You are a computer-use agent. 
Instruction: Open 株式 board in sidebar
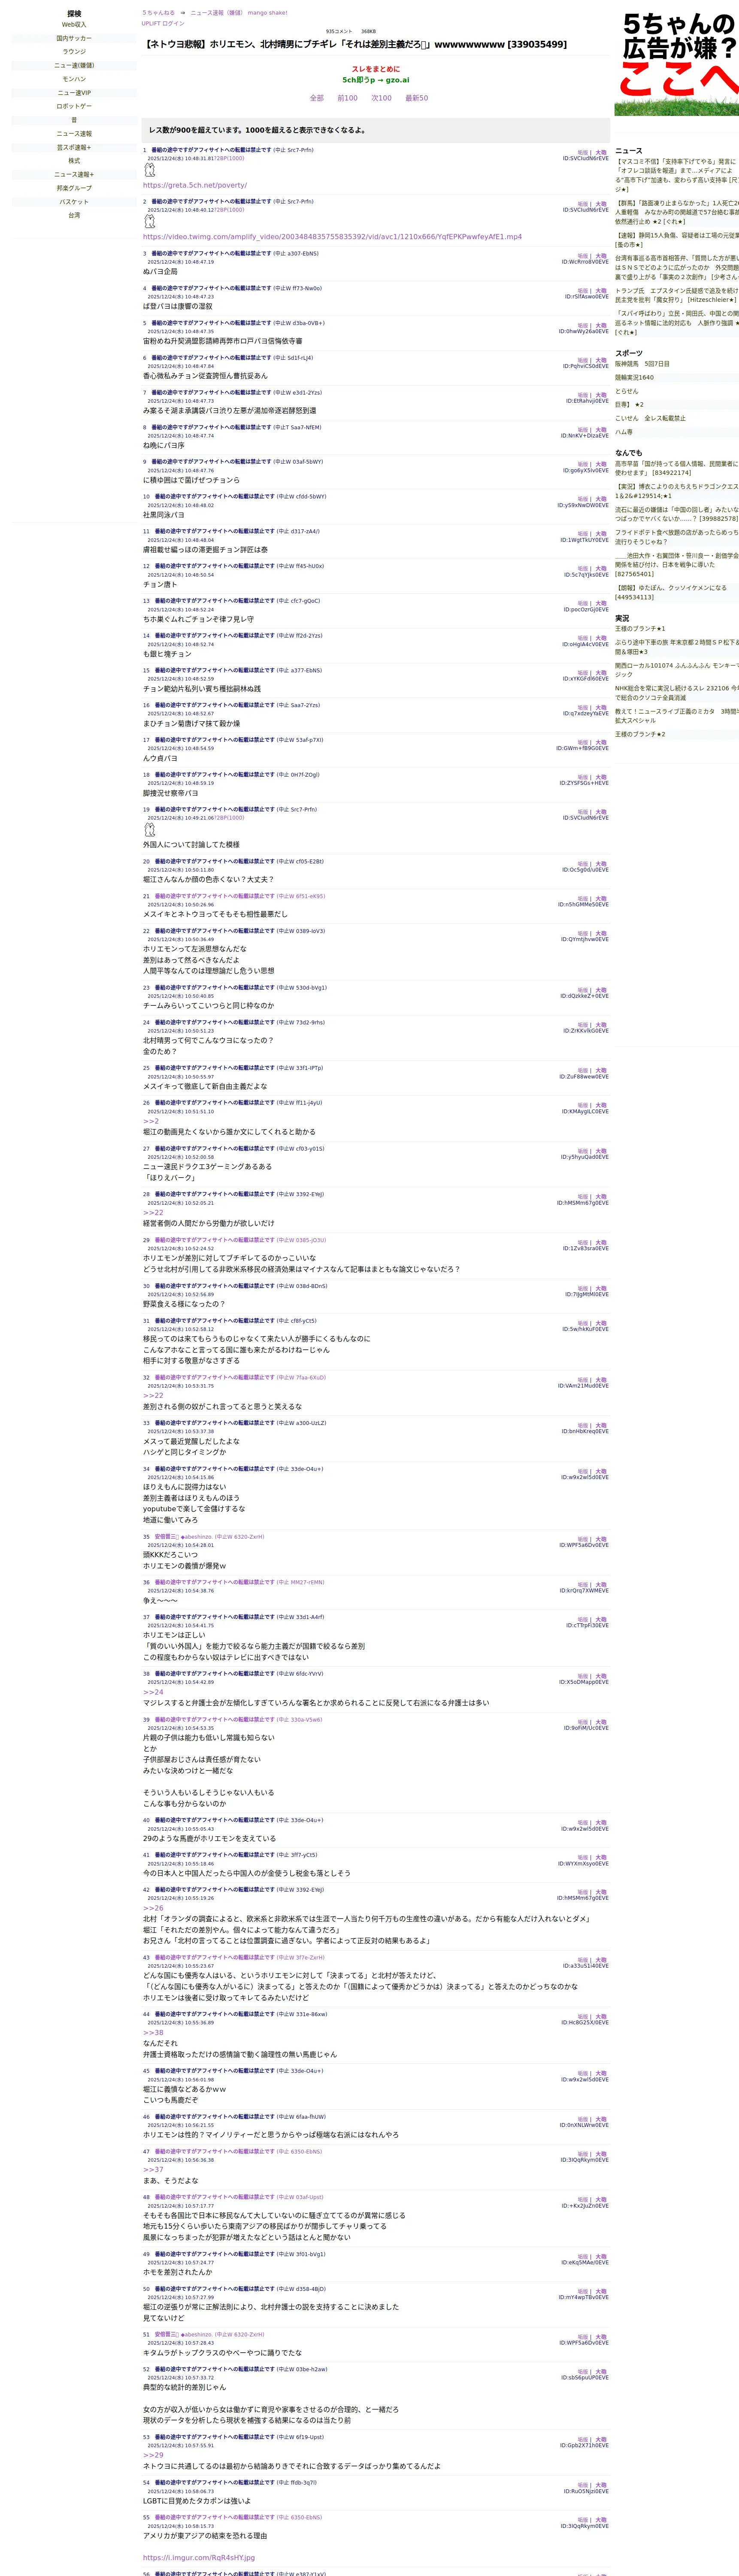click(x=74, y=161)
